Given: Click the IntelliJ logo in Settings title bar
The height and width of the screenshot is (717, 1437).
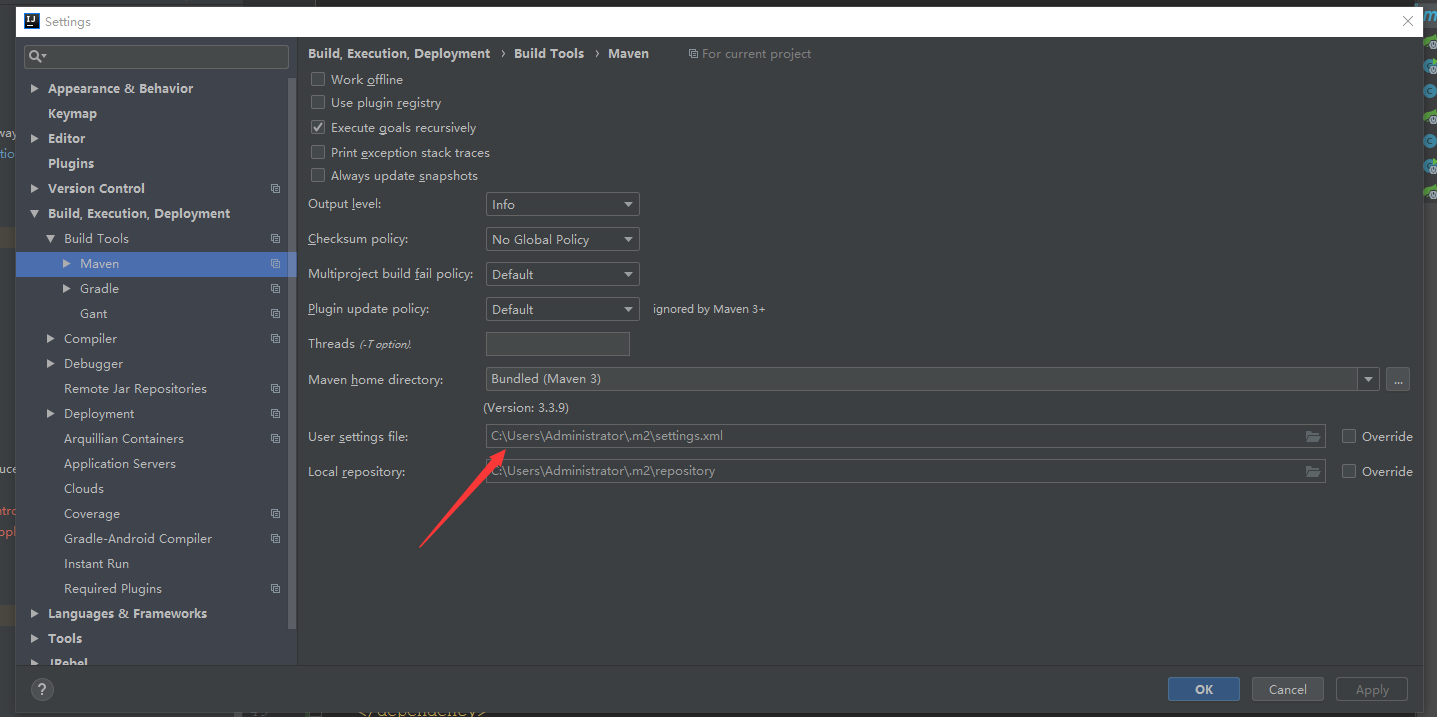Looking at the screenshot, I should click(x=32, y=21).
